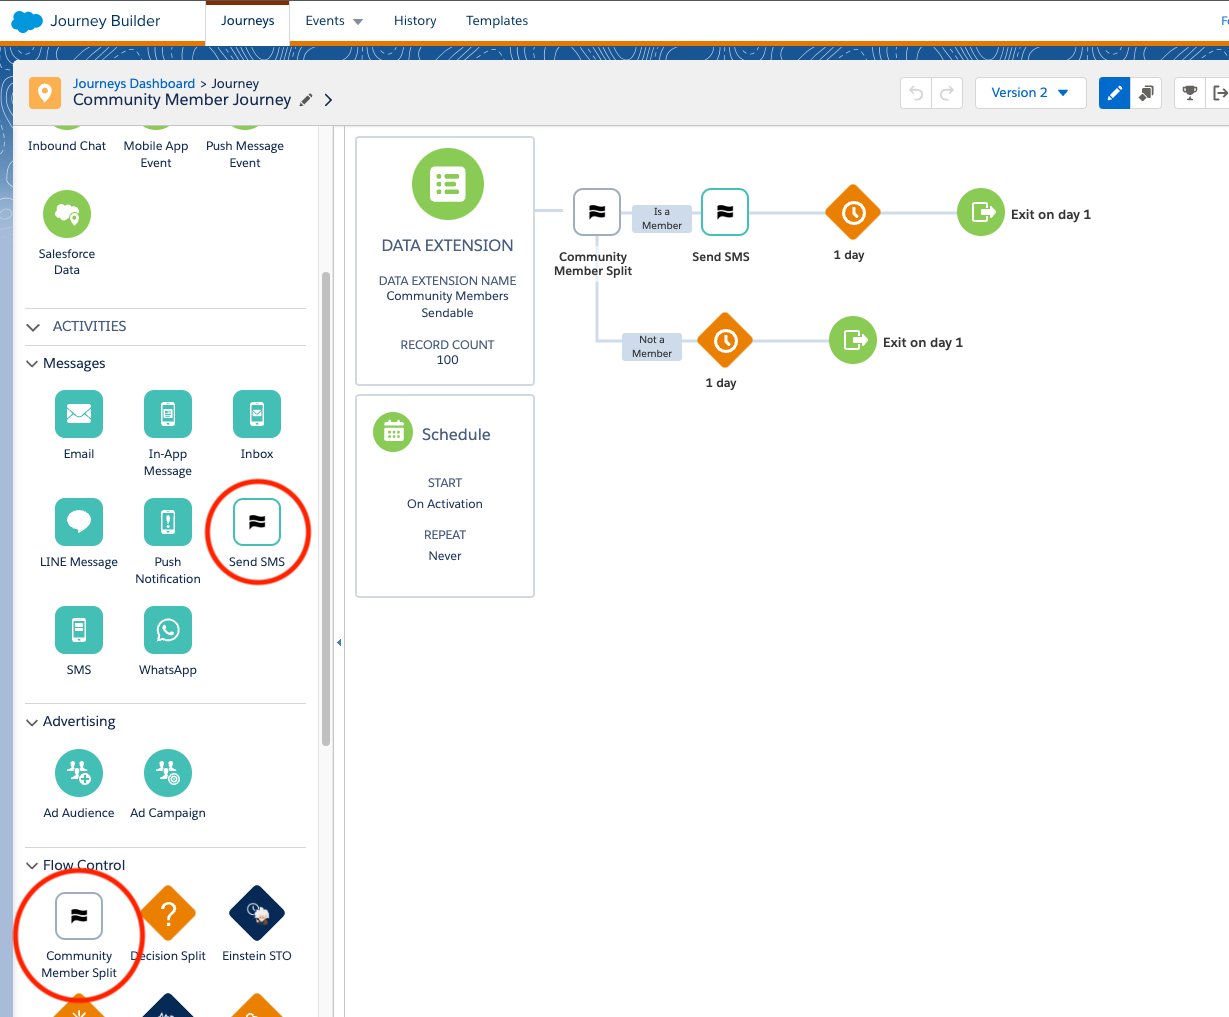Switch to the Templates tab
The image size is (1229, 1017).
click(x=497, y=21)
